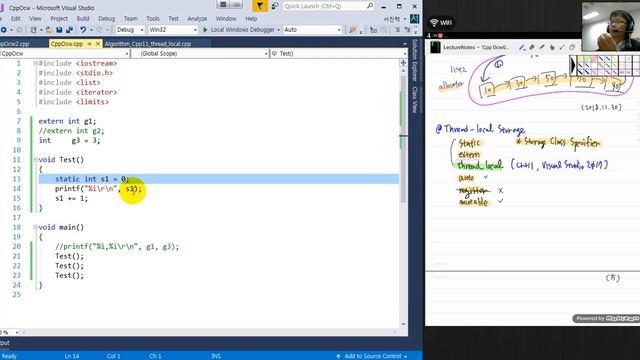Select the eraser tool in LectureNotes
This screenshot has height=360, width=640.
tap(532, 47)
